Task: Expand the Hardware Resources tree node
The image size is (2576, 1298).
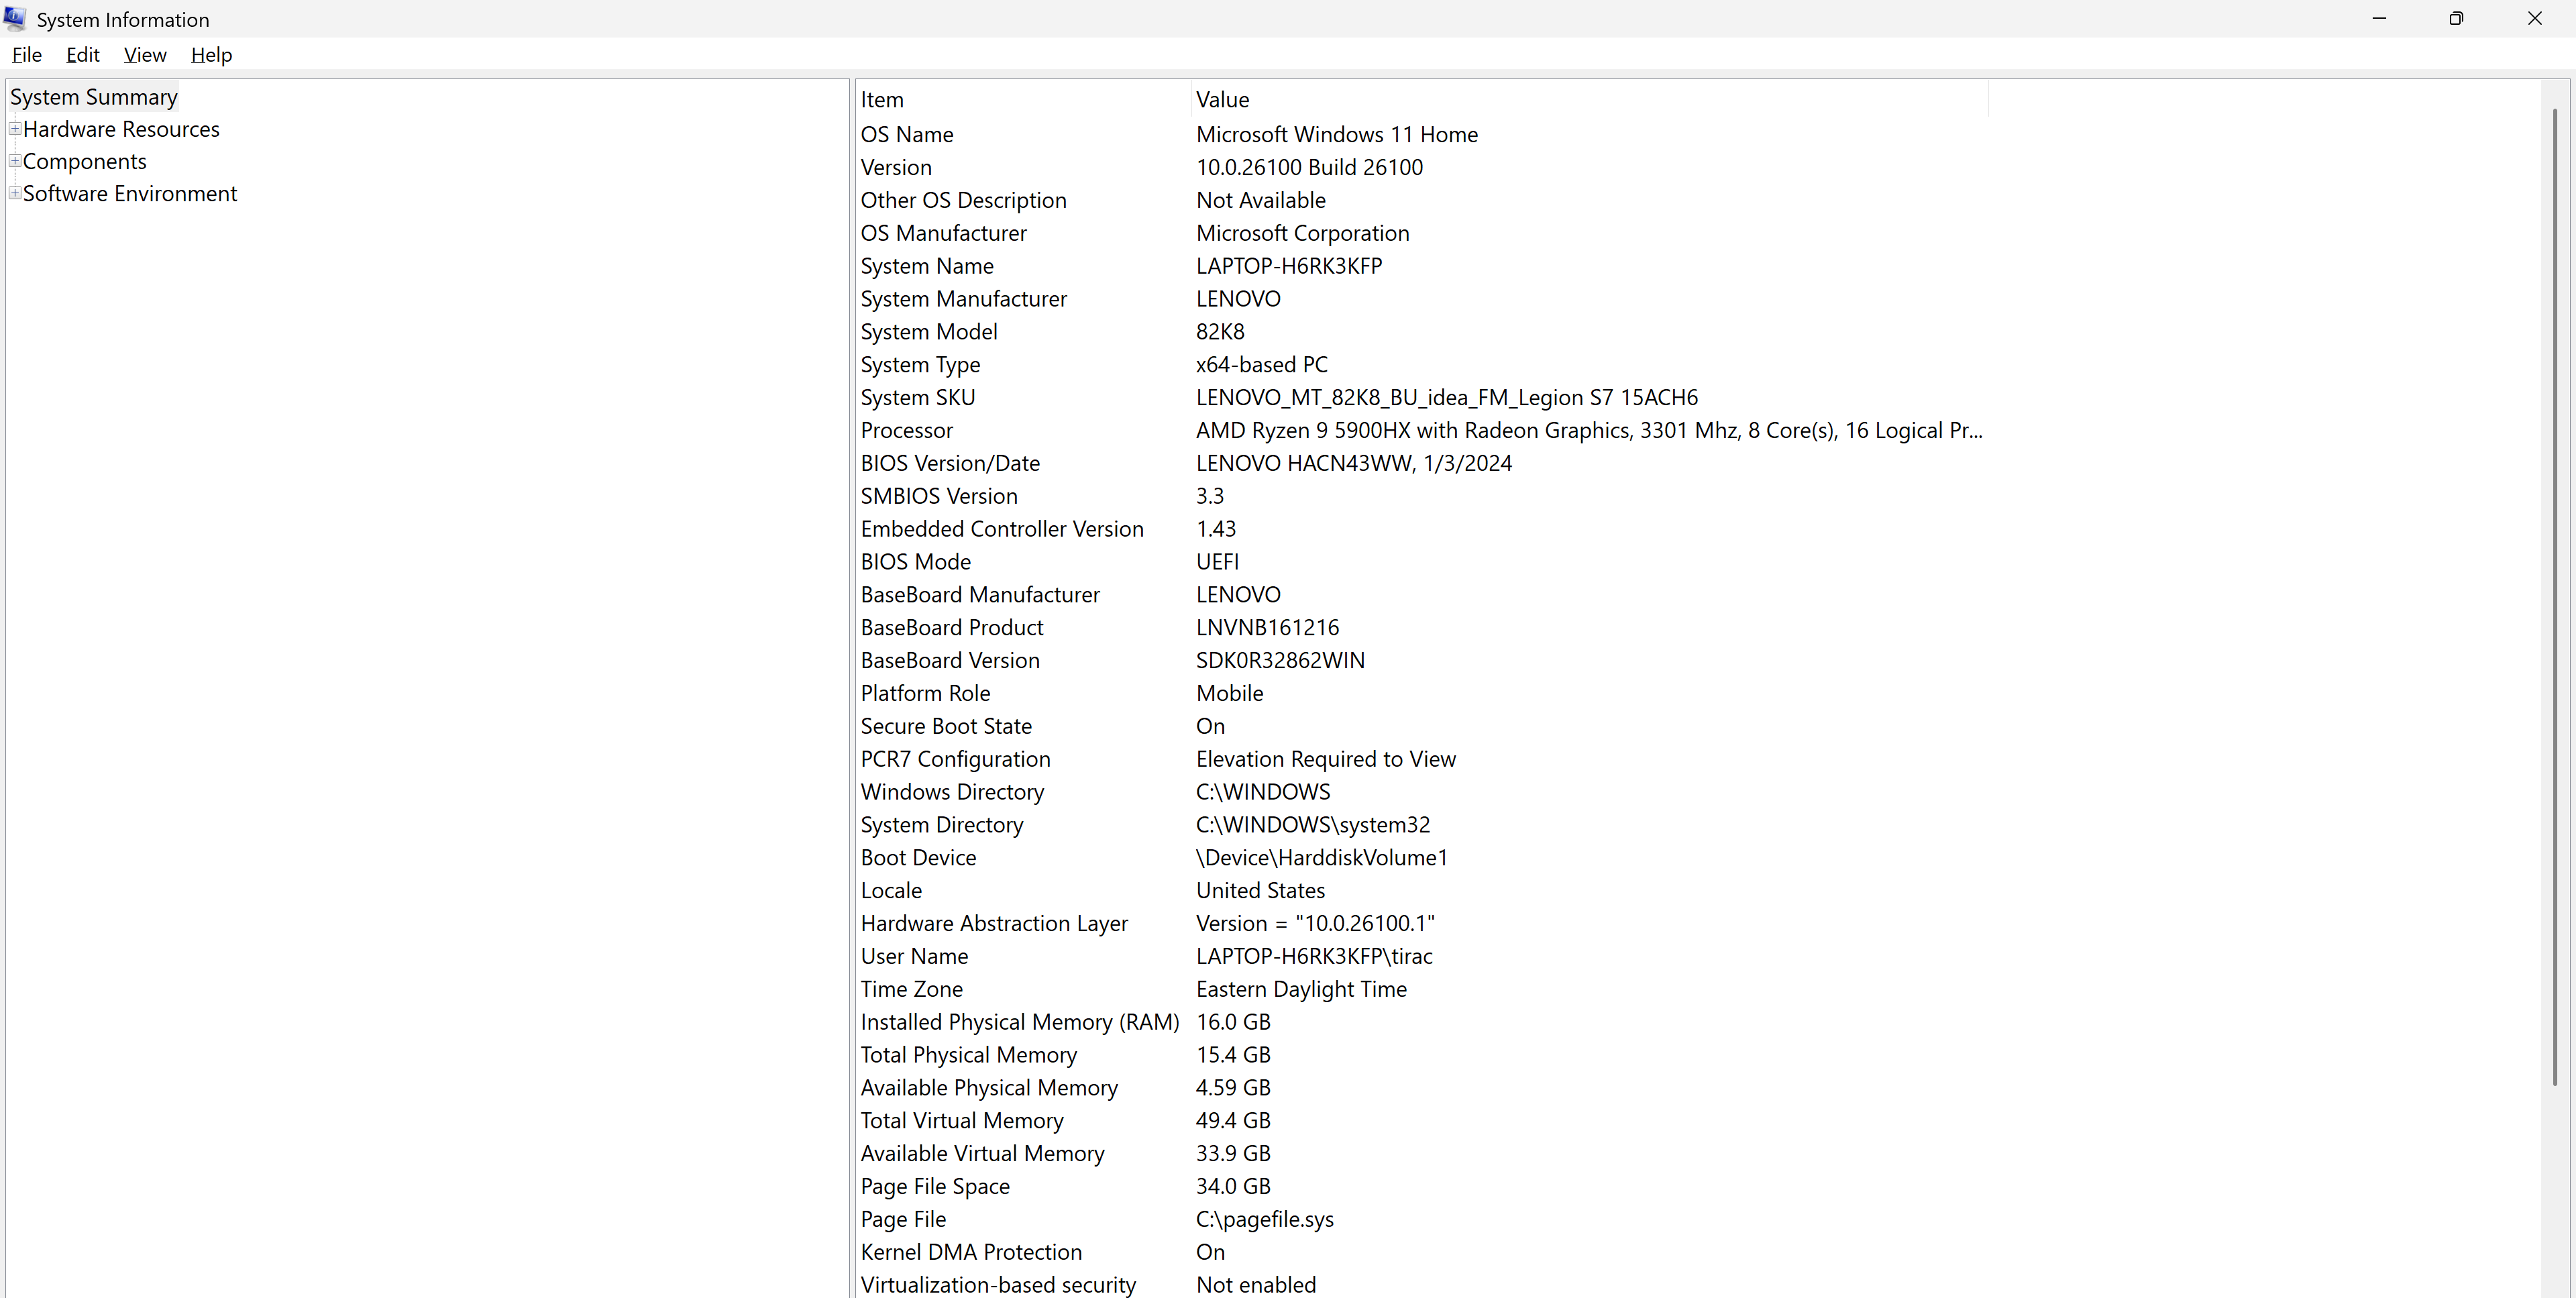Action: [15, 128]
